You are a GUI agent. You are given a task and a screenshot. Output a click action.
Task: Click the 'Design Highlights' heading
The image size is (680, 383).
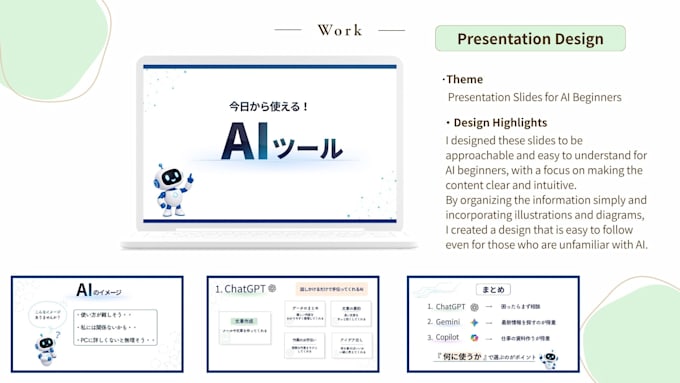[500, 123]
